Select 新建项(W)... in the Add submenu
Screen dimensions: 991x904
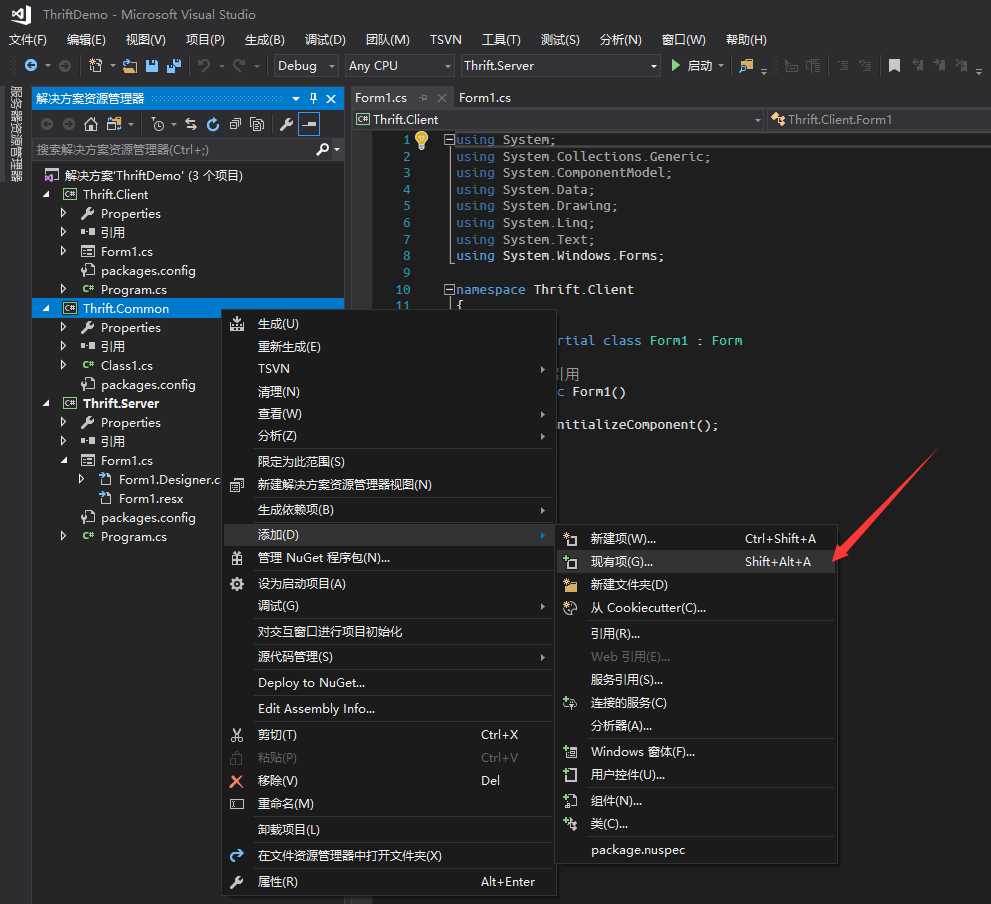696,539
